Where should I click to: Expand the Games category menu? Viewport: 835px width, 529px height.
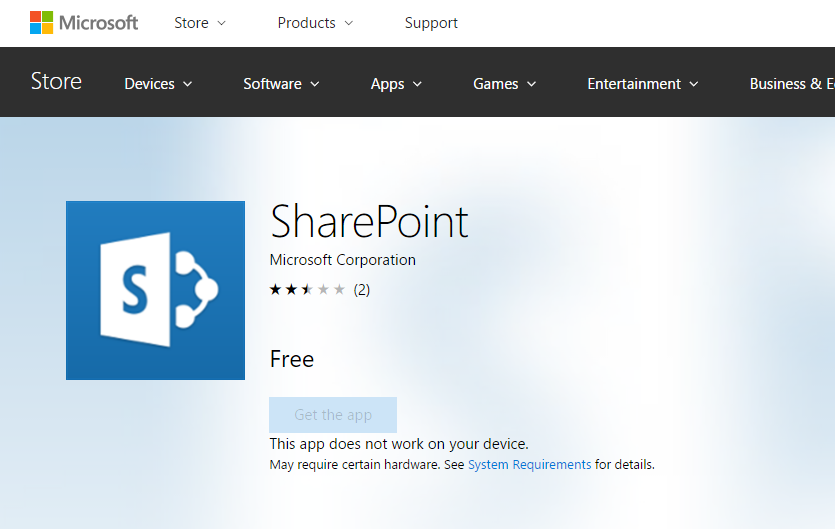pos(504,84)
